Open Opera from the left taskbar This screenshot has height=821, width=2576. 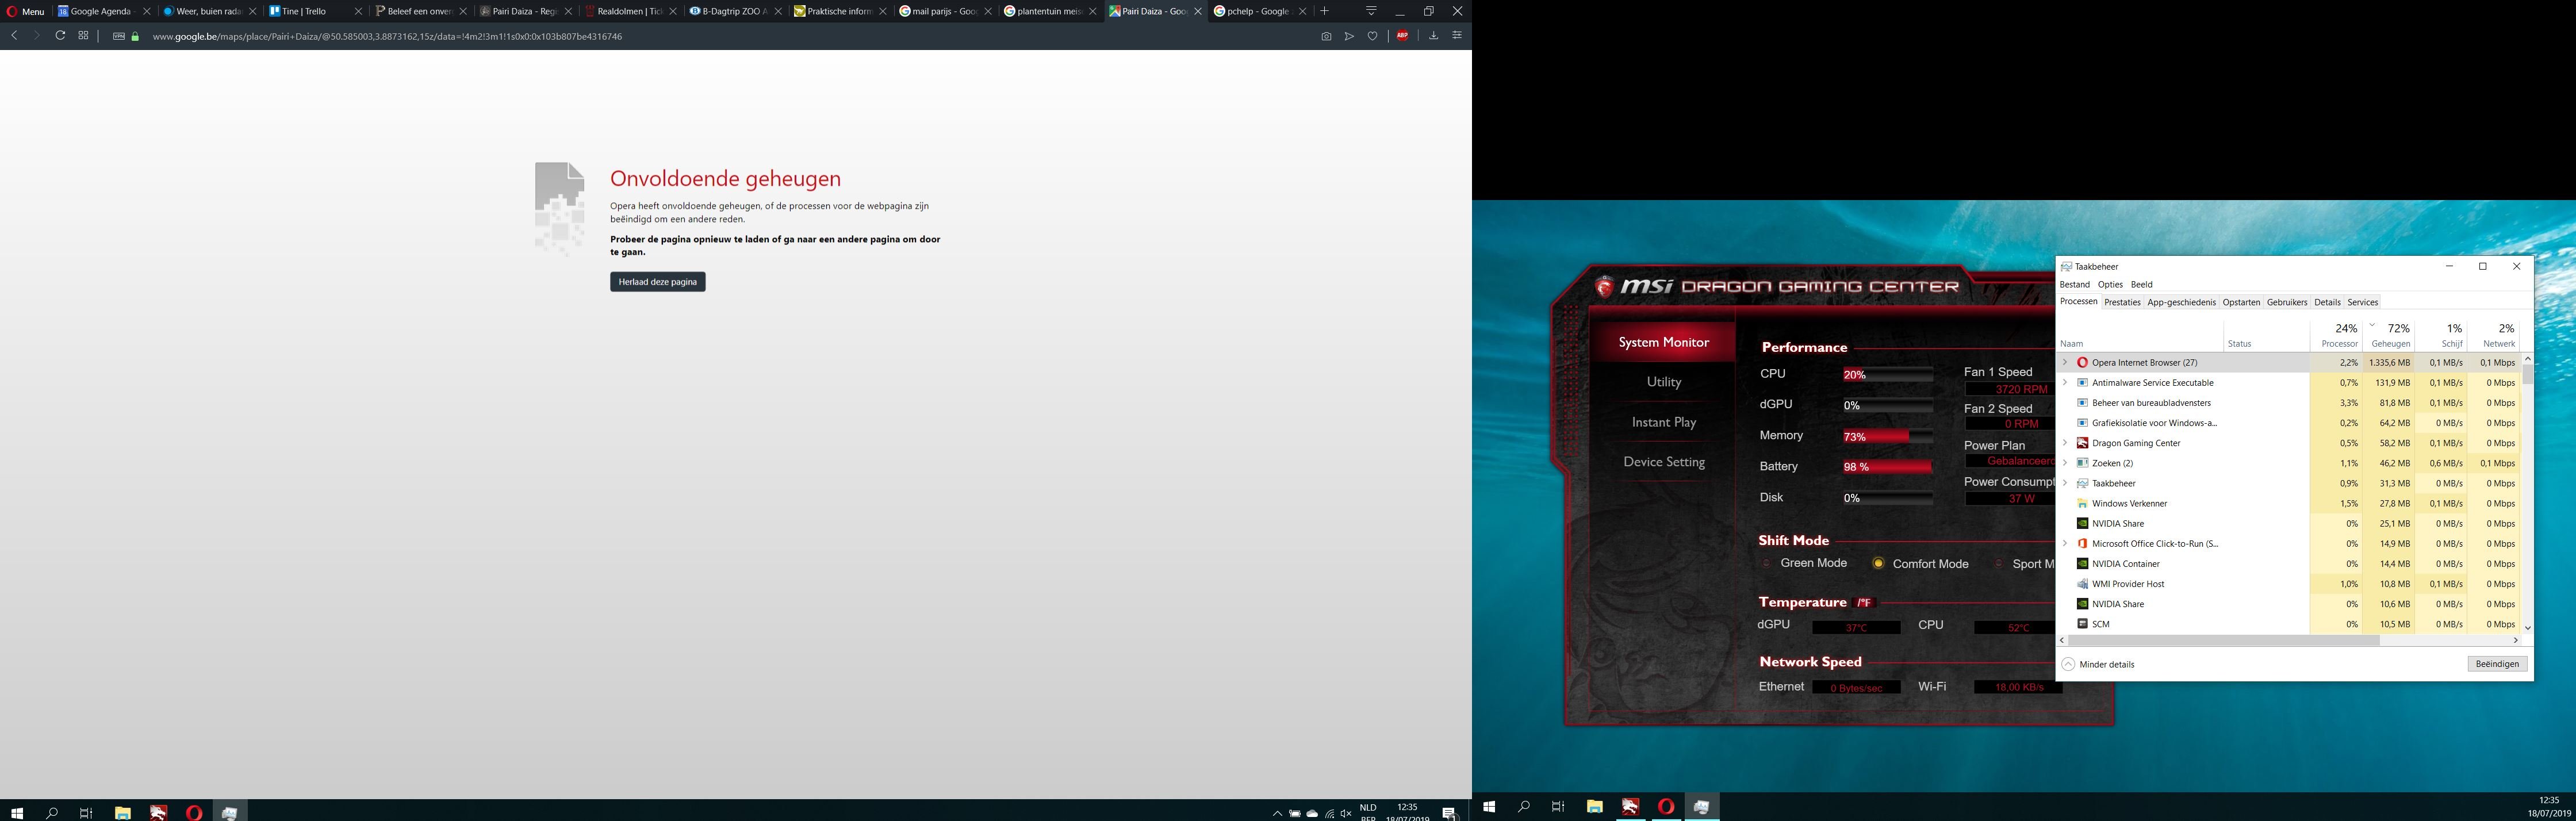coord(194,812)
